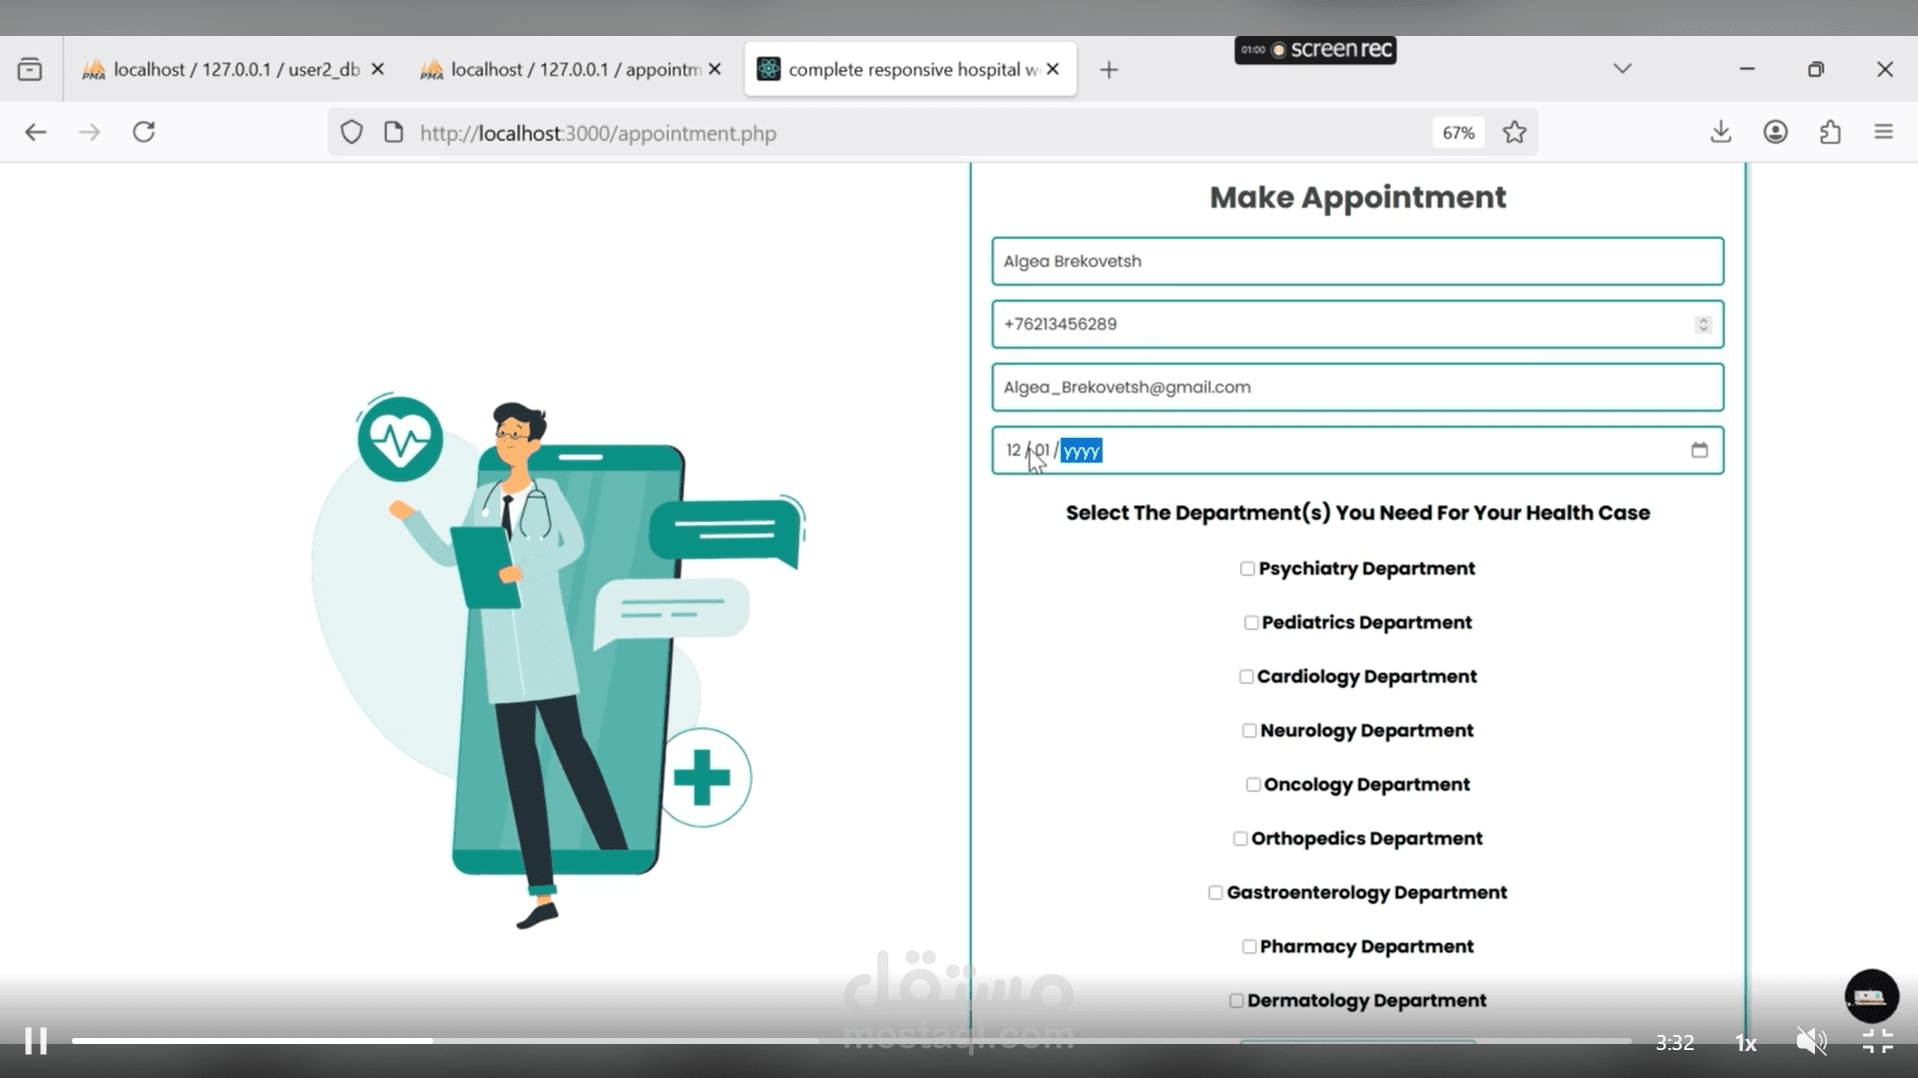Check the Pediatrics Department checkbox
This screenshot has height=1078, width=1918.
point(1251,623)
